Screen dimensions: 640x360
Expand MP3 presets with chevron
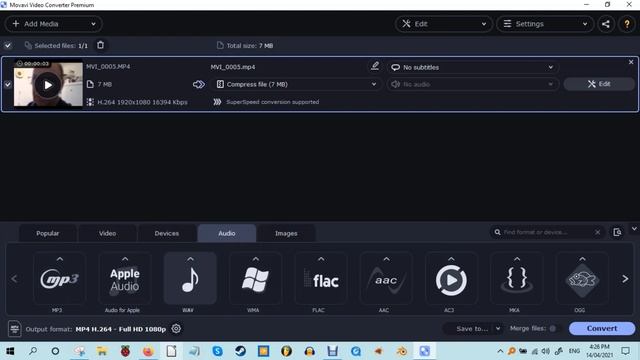(60, 259)
